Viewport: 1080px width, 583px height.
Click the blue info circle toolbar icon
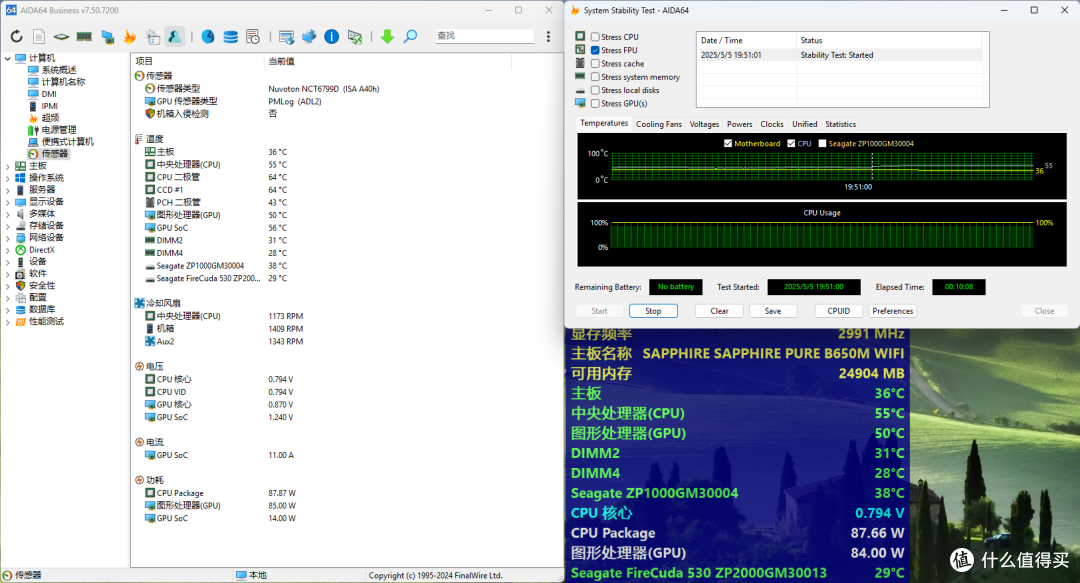331,37
